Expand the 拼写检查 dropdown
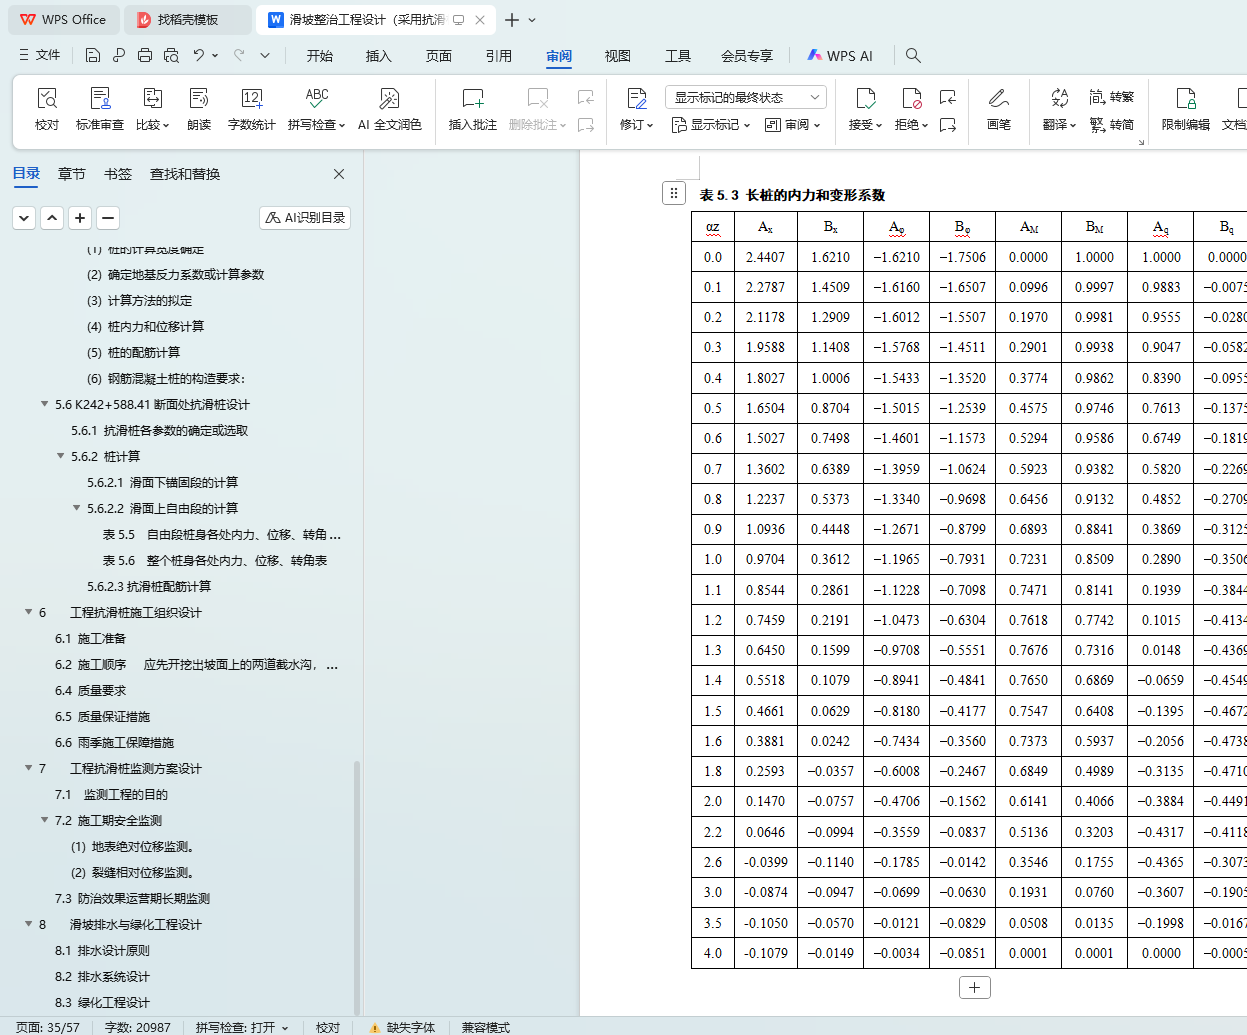1247x1035 pixels. pyautogui.click(x=341, y=126)
